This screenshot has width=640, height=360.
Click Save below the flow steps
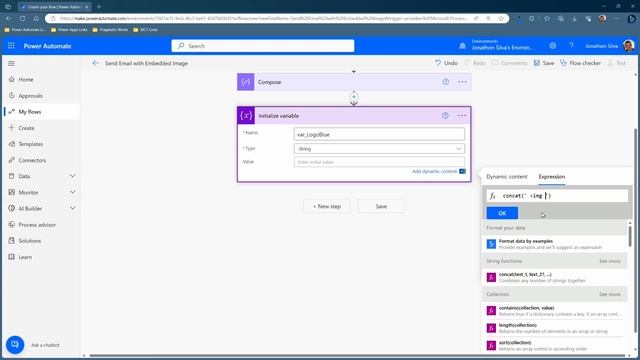[381, 207]
